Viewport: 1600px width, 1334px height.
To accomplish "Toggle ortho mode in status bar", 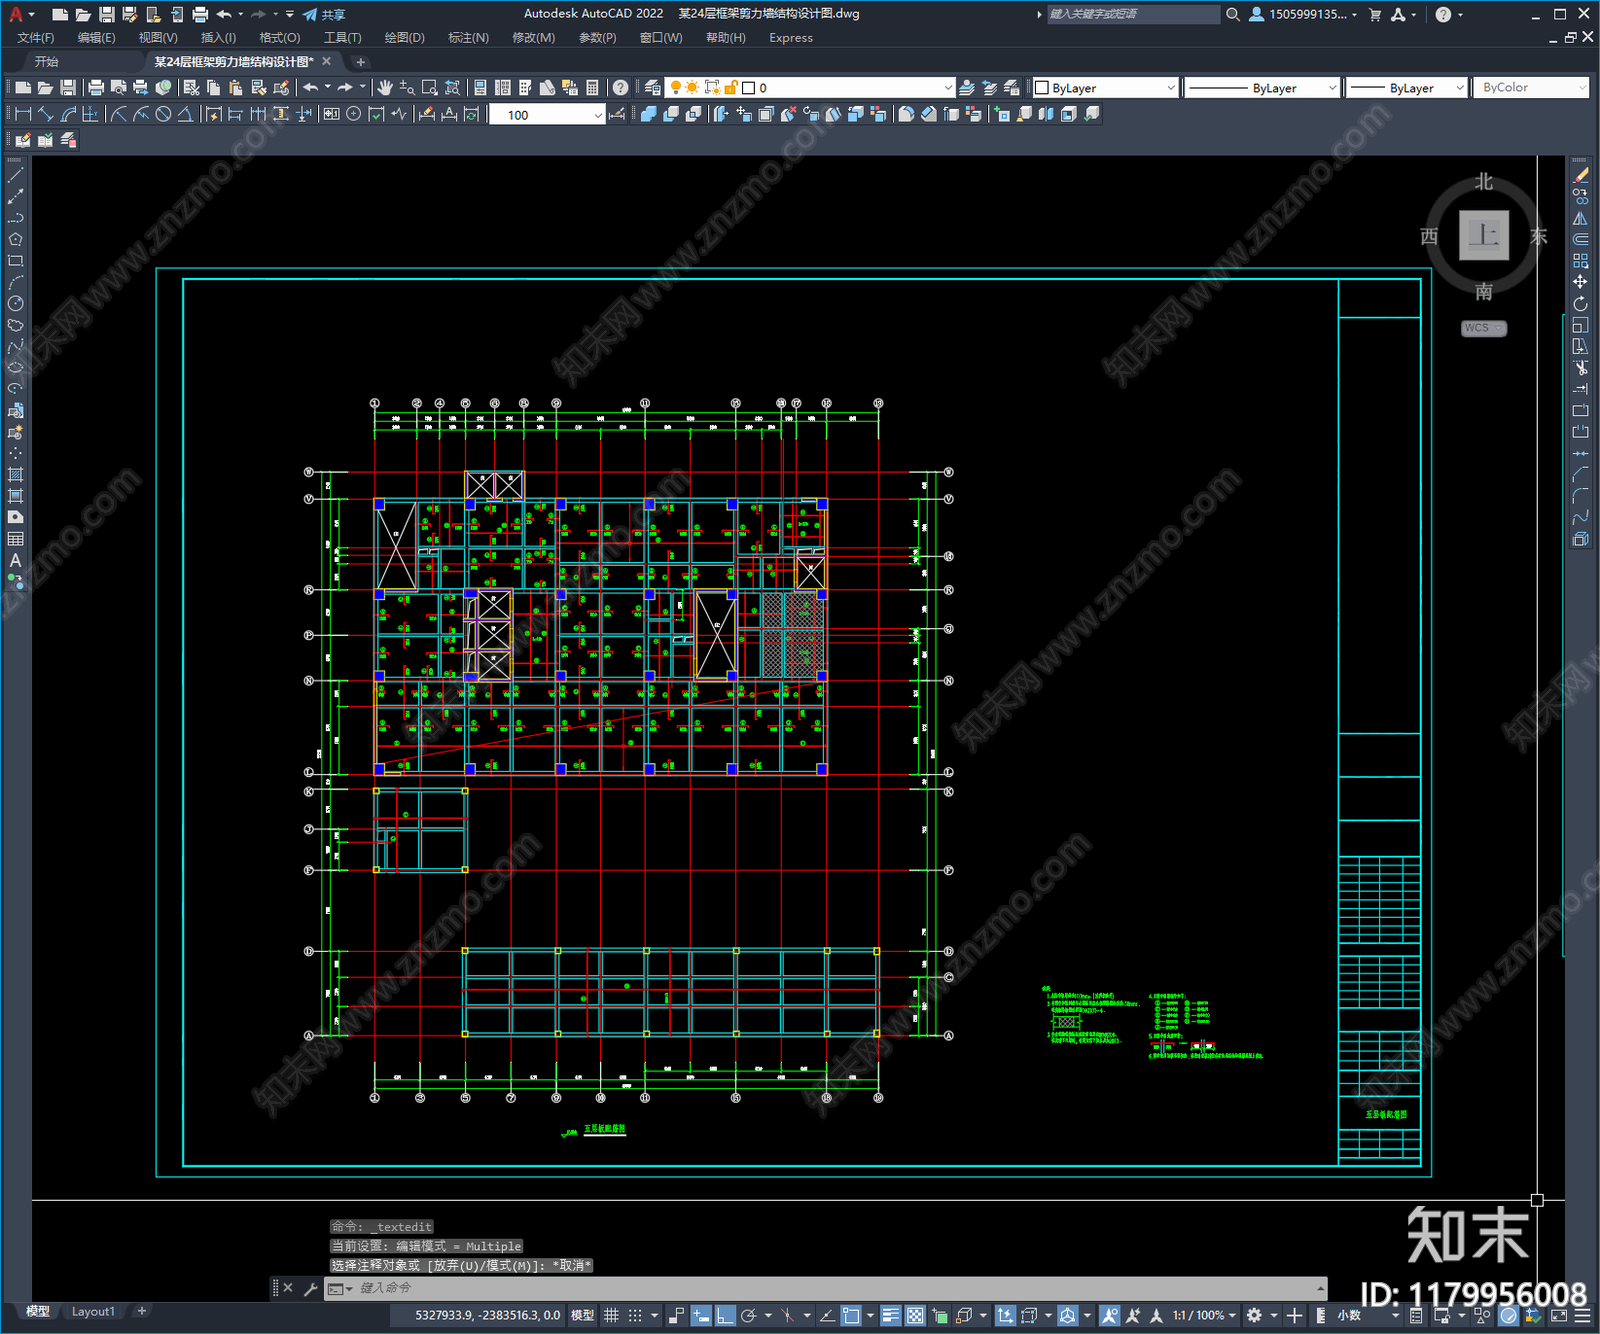I will pyautogui.click(x=725, y=1315).
